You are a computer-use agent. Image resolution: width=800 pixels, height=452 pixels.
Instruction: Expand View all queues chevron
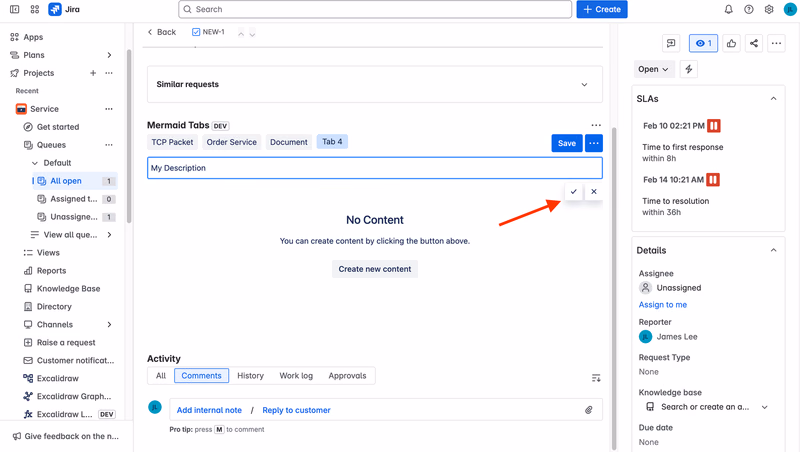pyautogui.click(x=109, y=235)
